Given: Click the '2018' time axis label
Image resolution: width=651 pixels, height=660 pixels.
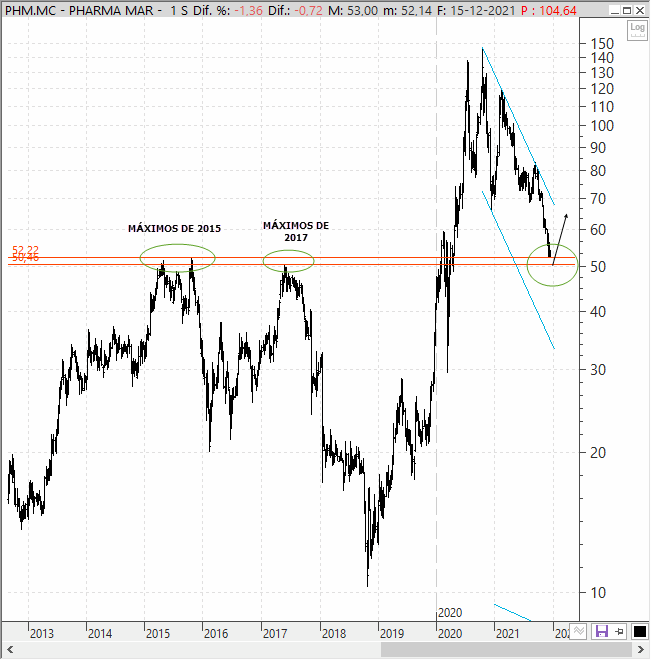Looking at the screenshot, I should [x=333, y=633].
